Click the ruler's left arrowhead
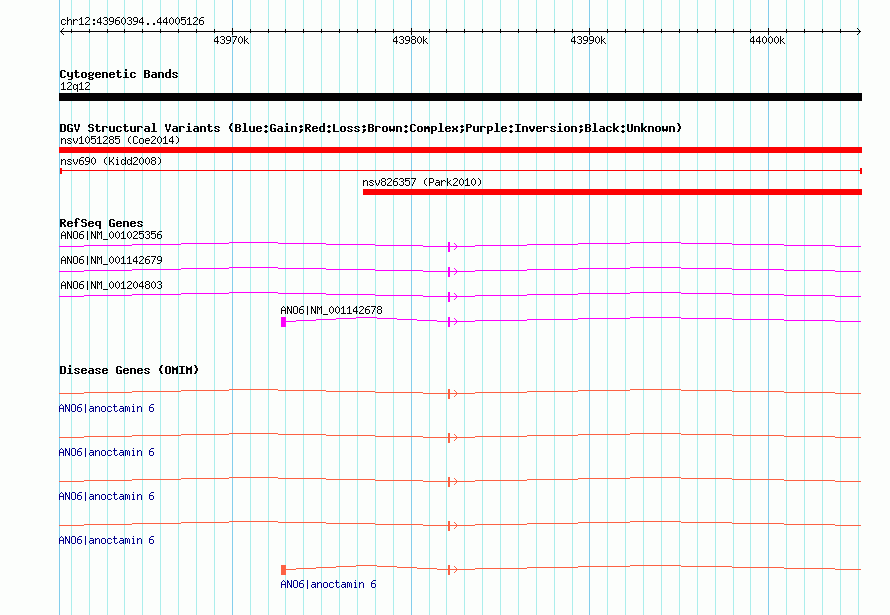Image resolution: width=890 pixels, height=615 pixels. [62, 32]
